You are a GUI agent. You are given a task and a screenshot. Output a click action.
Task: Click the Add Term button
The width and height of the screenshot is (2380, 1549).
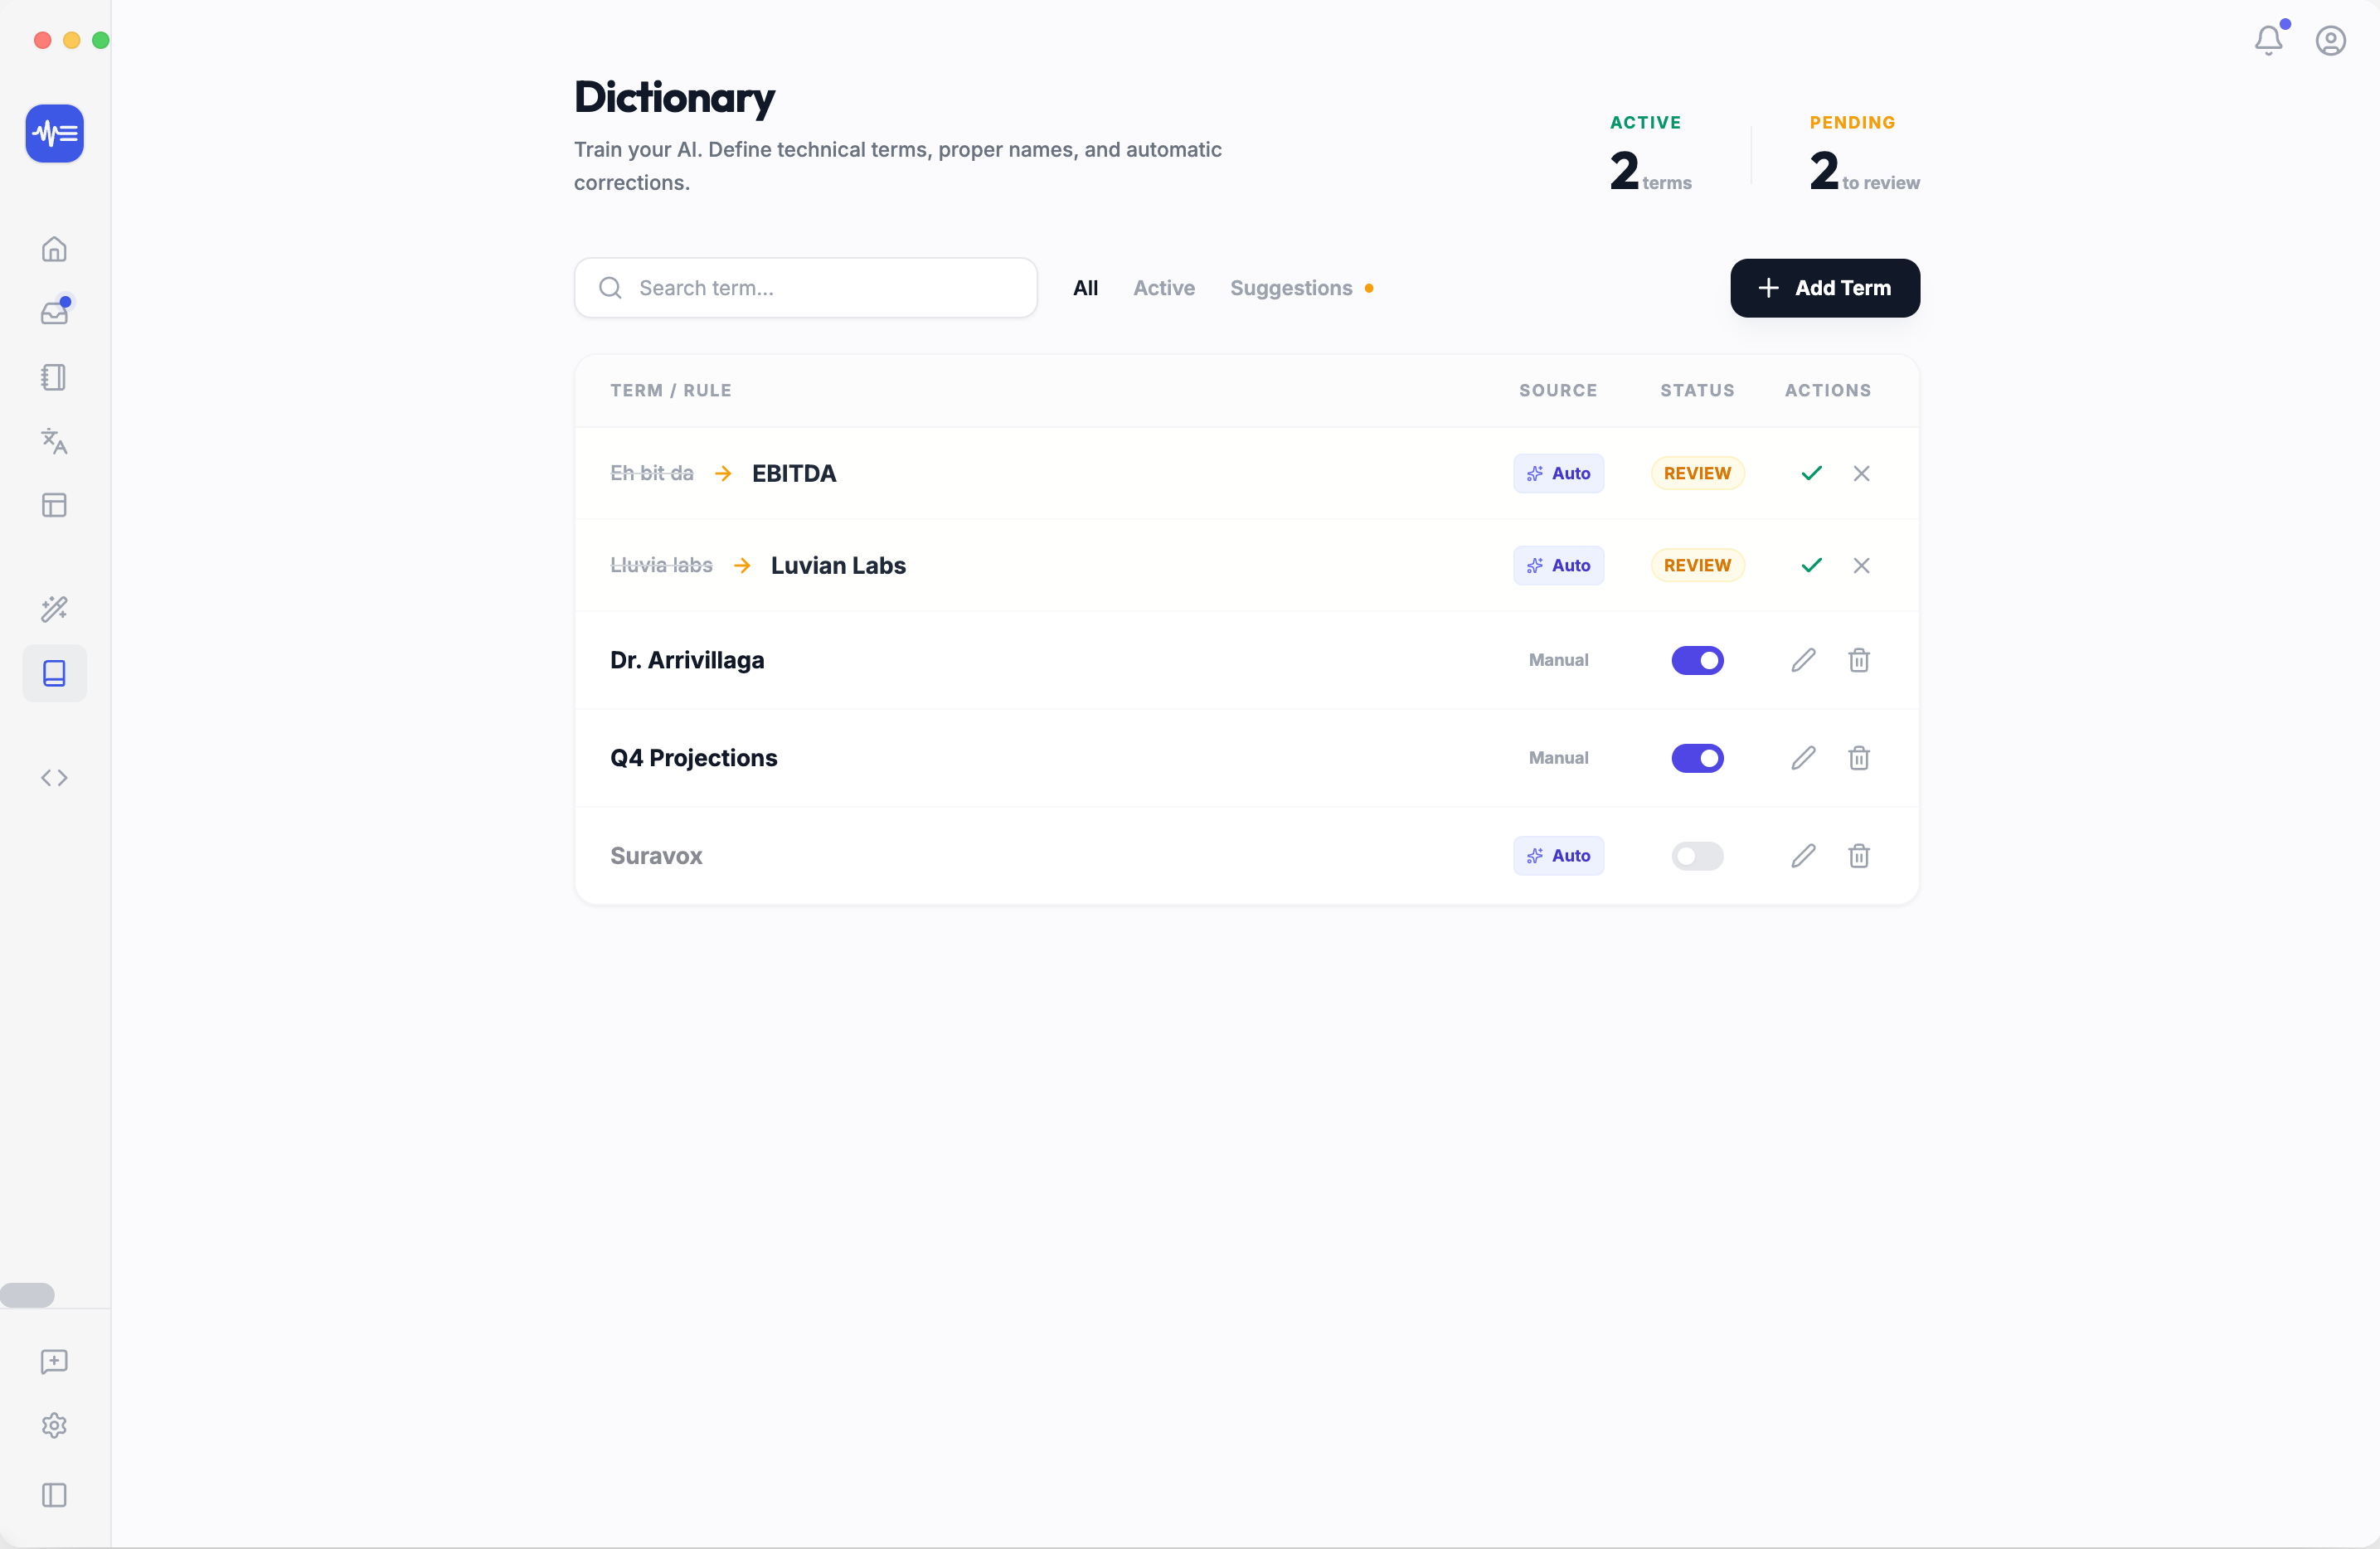point(1824,288)
